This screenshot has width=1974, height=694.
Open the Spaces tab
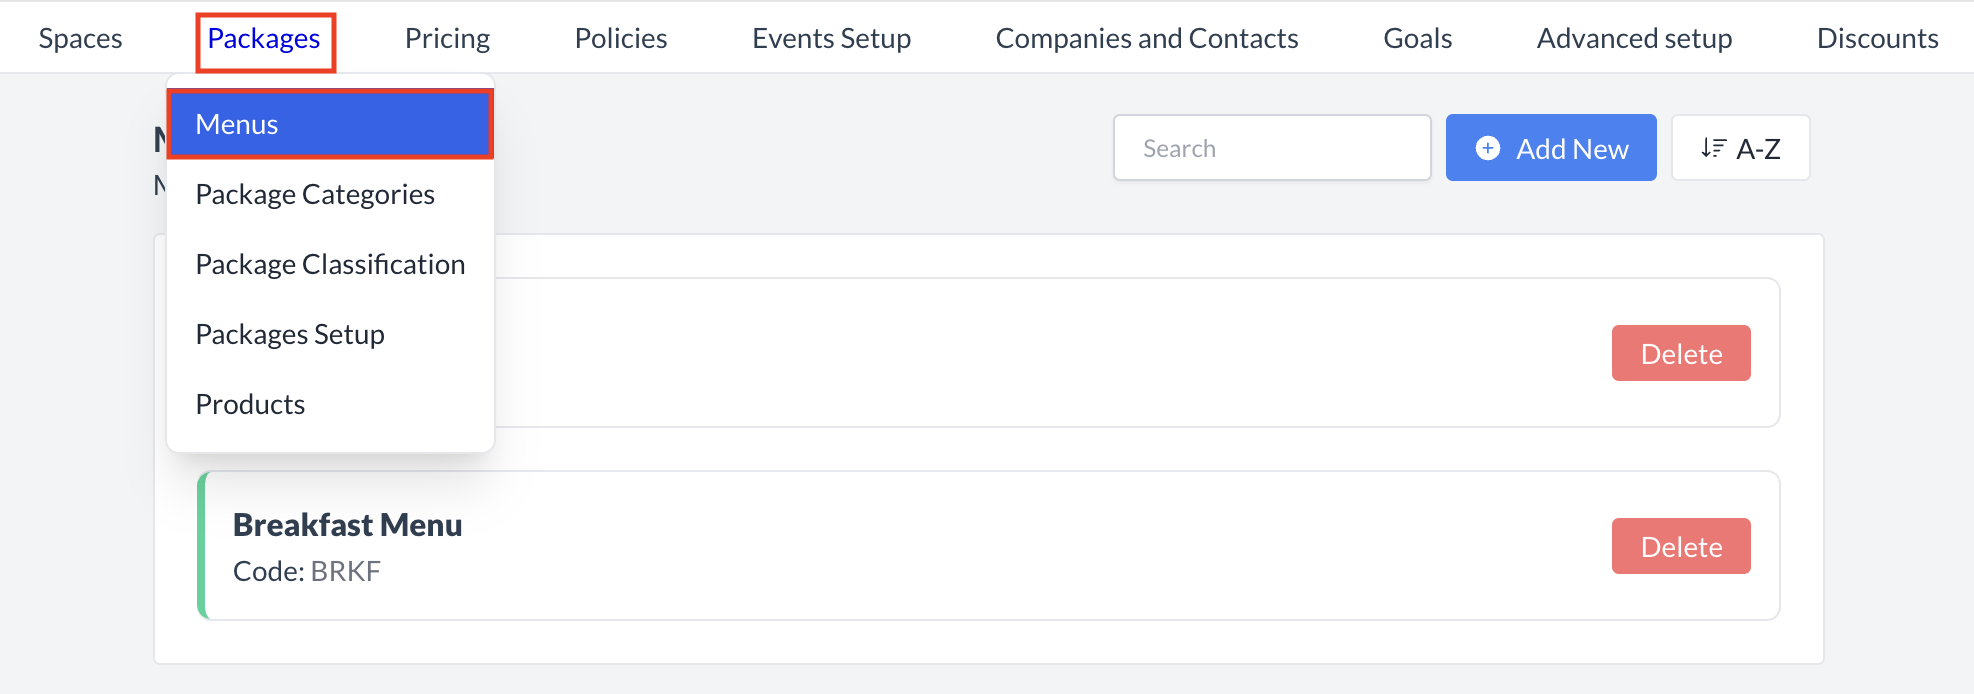coord(81,38)
